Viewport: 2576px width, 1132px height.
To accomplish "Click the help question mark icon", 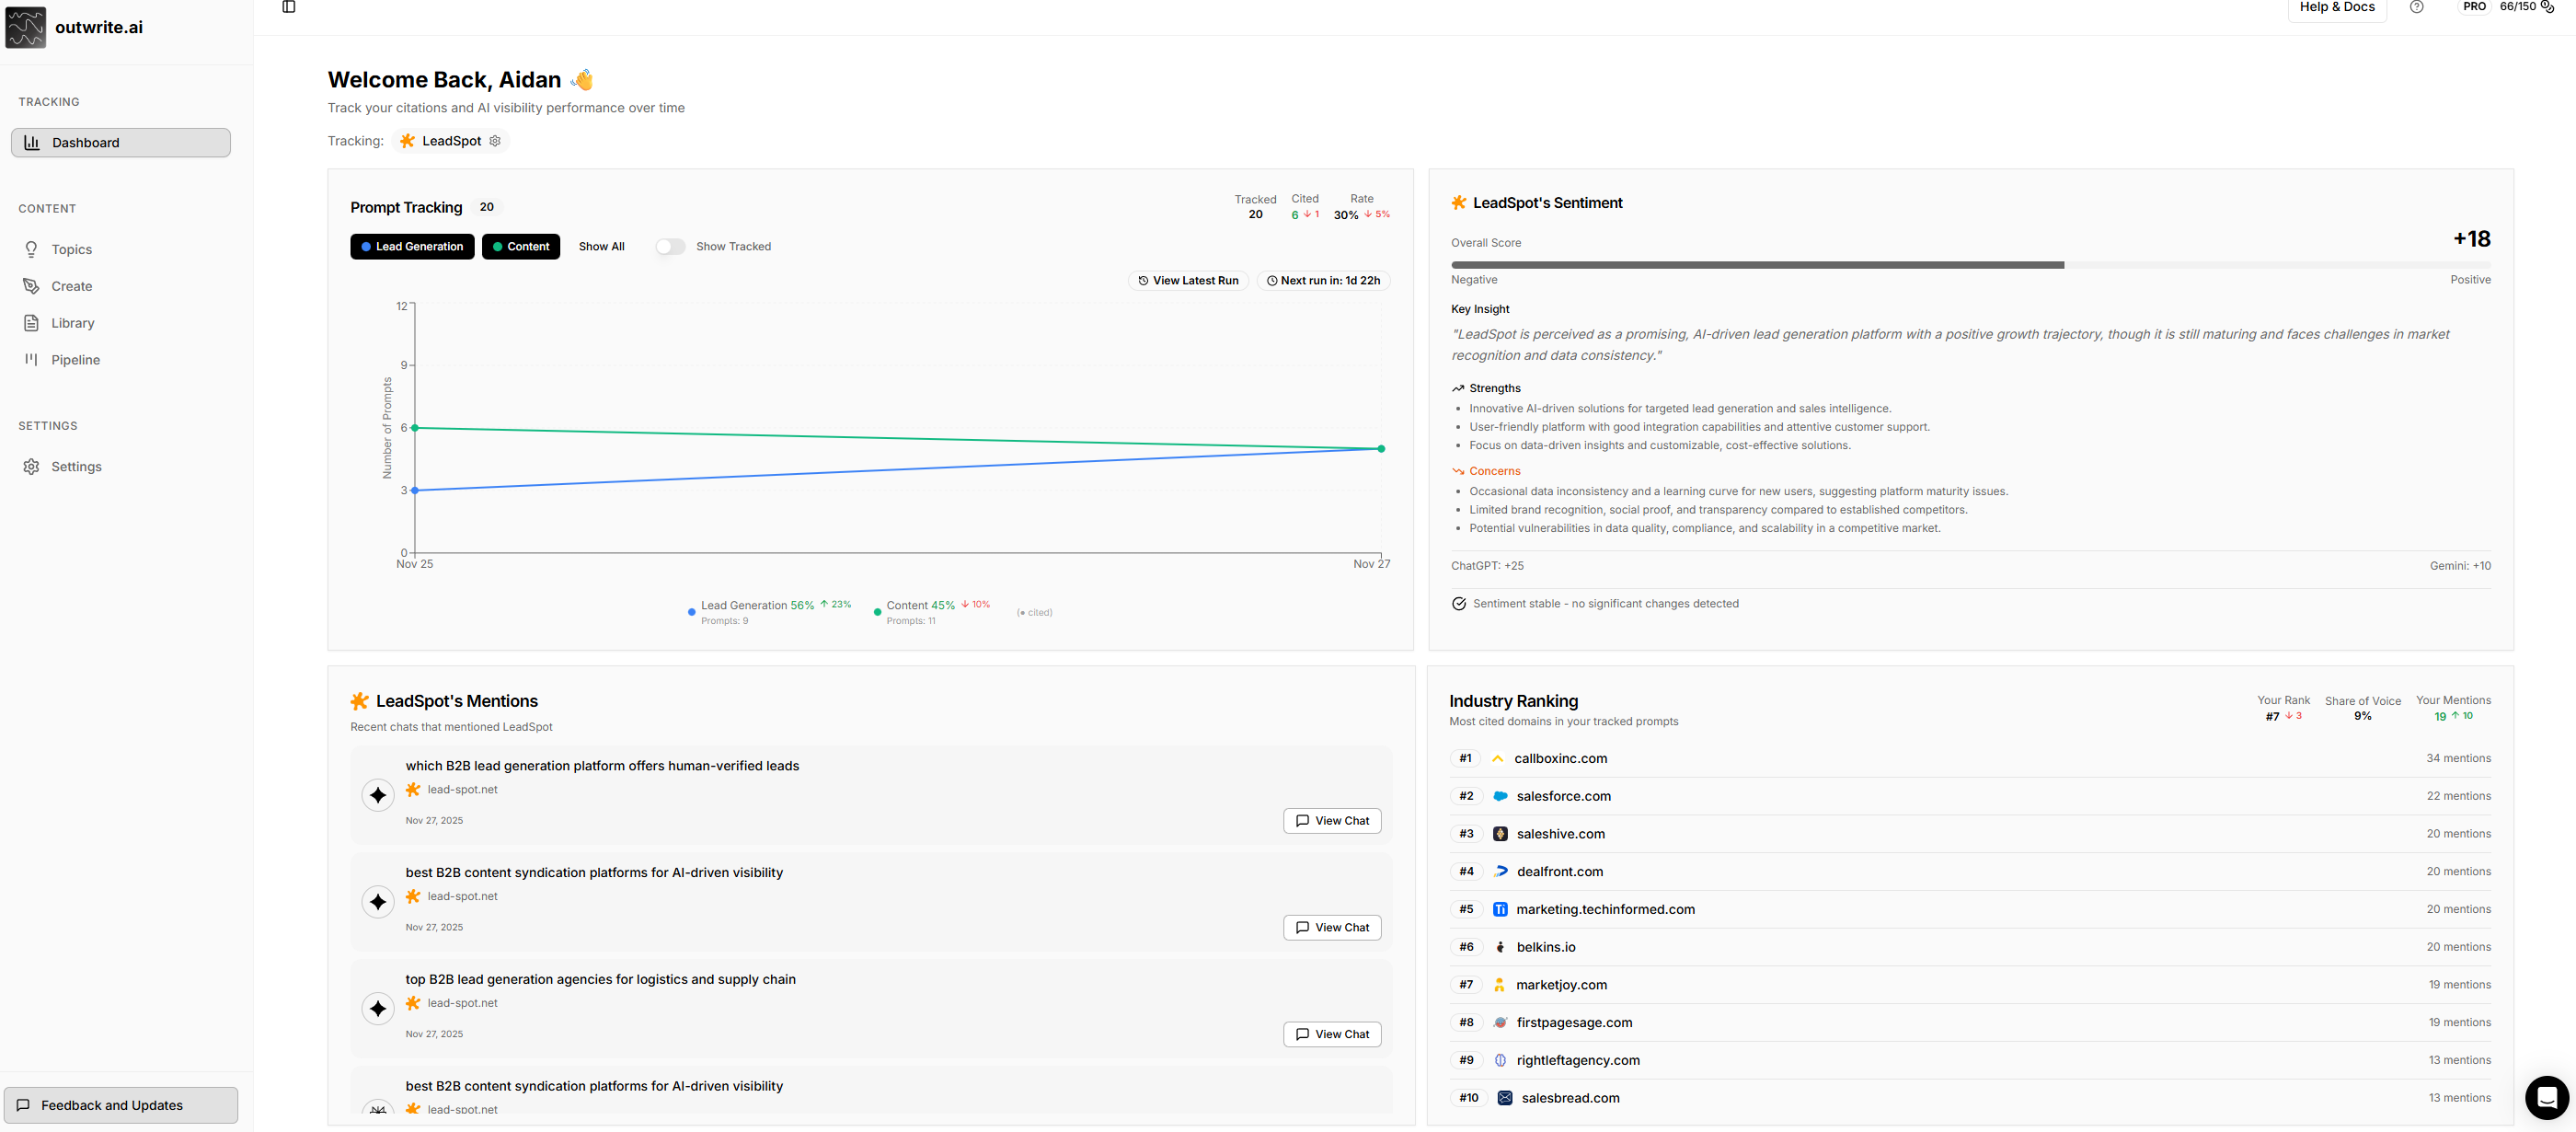I will coord(2416,7).
